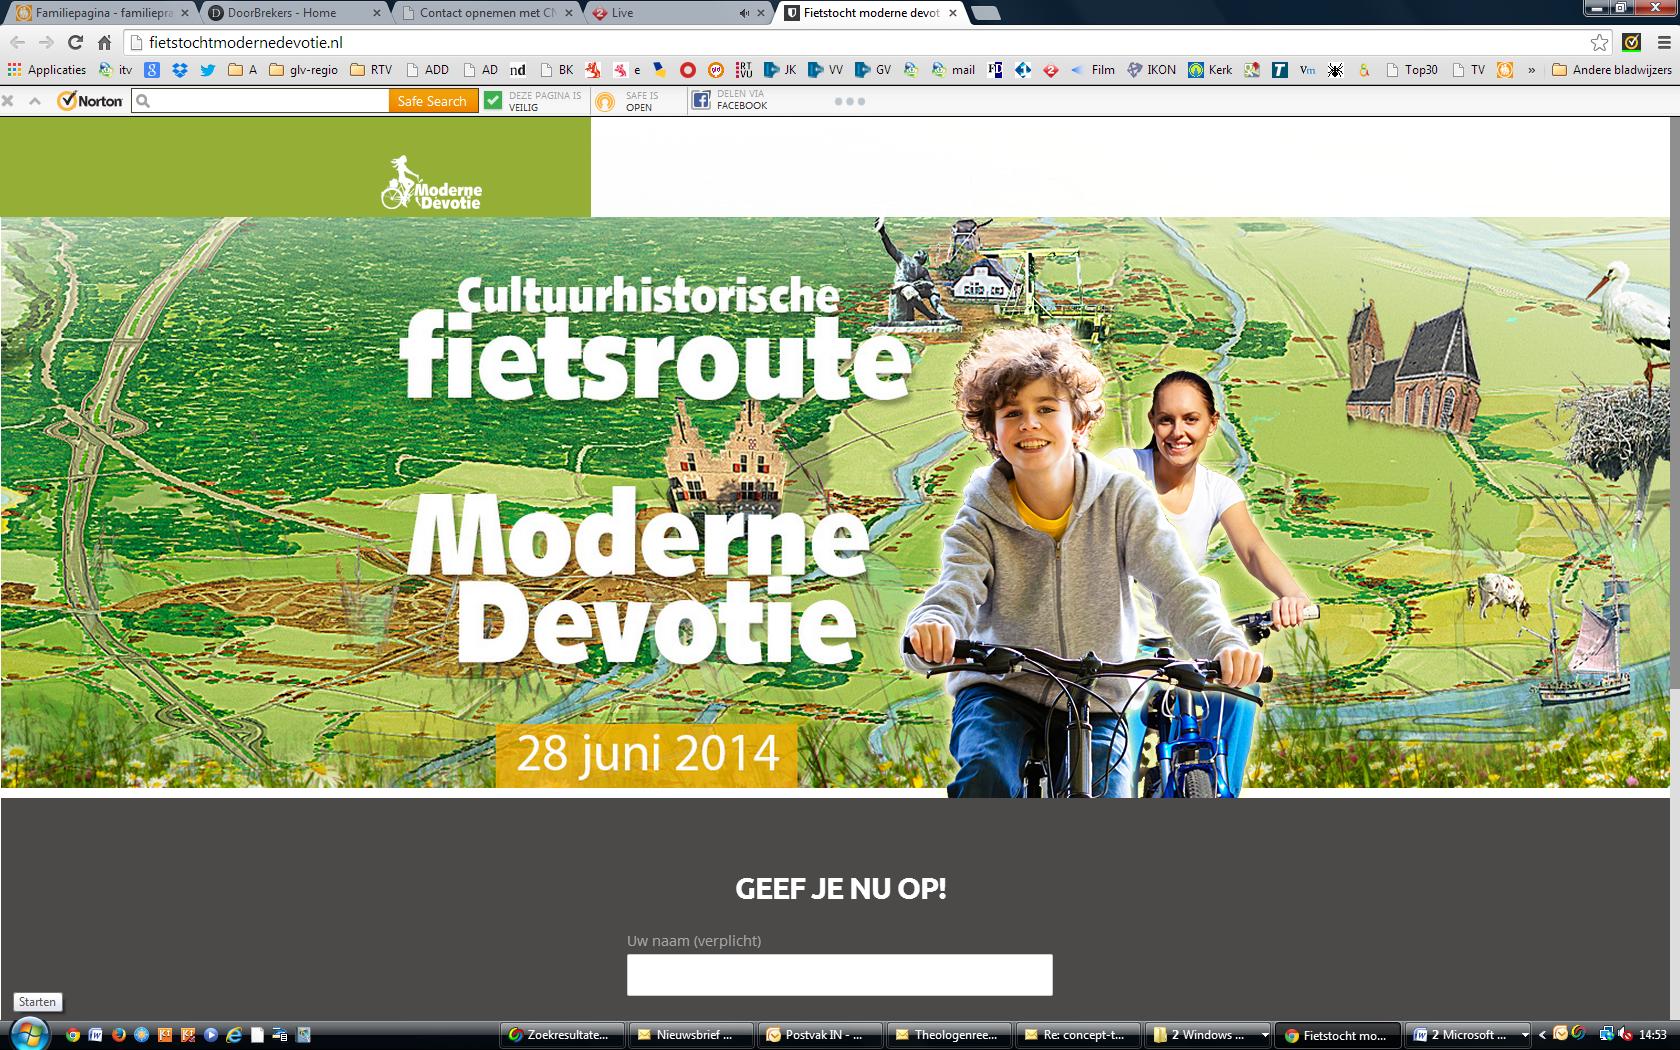The height and width of the screenshot is (1050, 1680).
Task: Reload the page with the refresh icon
Action: pos(75,42)
